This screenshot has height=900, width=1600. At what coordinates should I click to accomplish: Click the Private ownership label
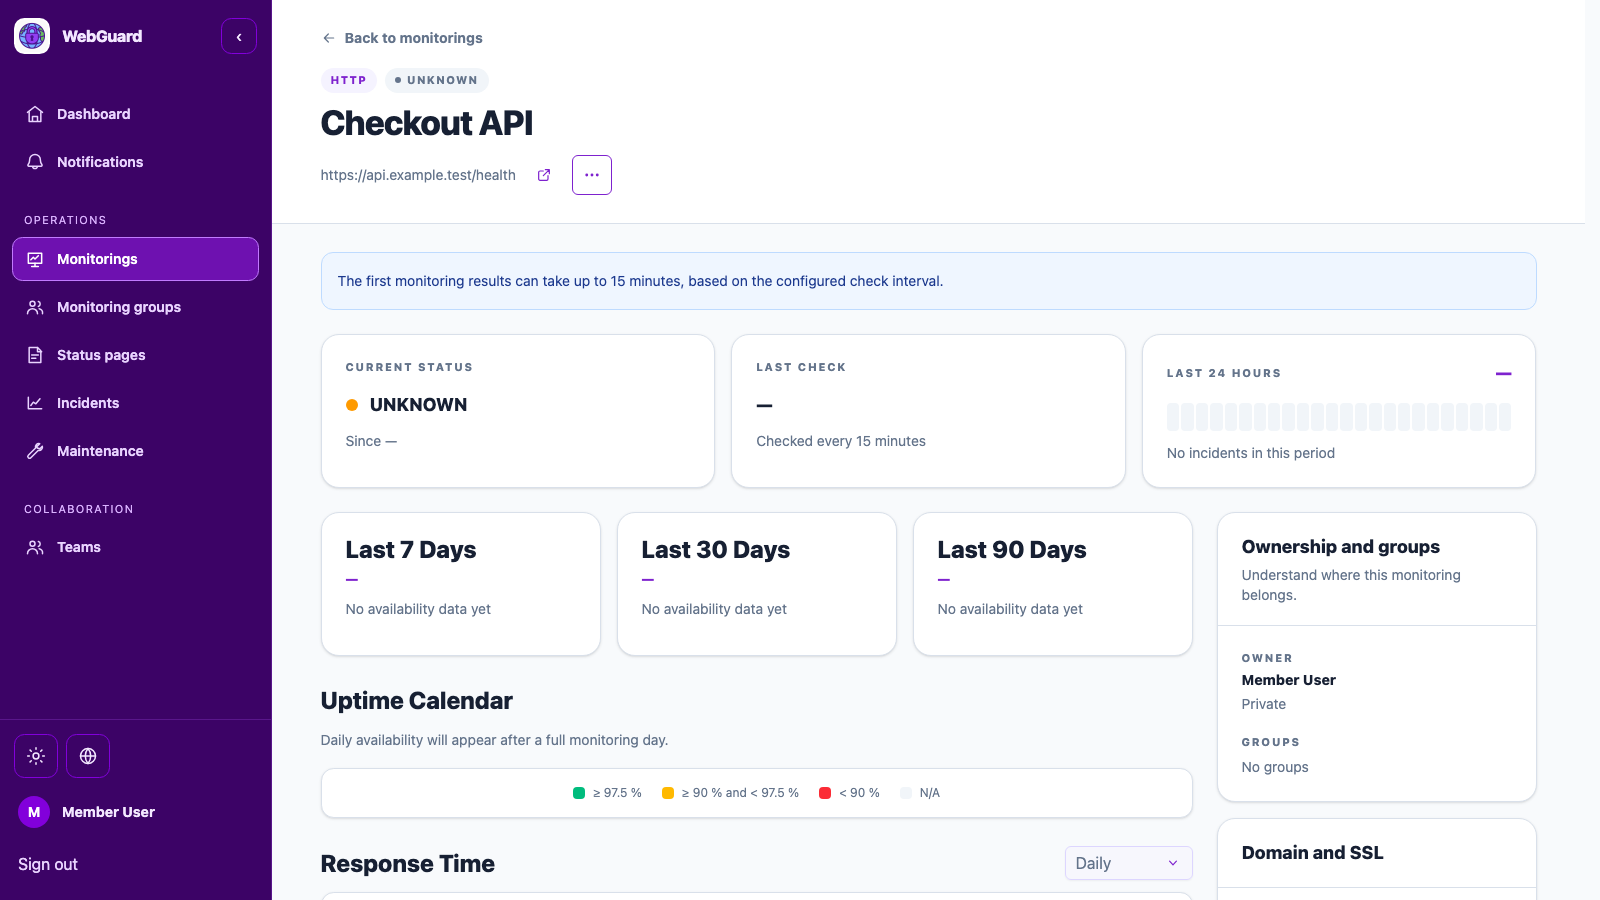[x=1264, y=704]
